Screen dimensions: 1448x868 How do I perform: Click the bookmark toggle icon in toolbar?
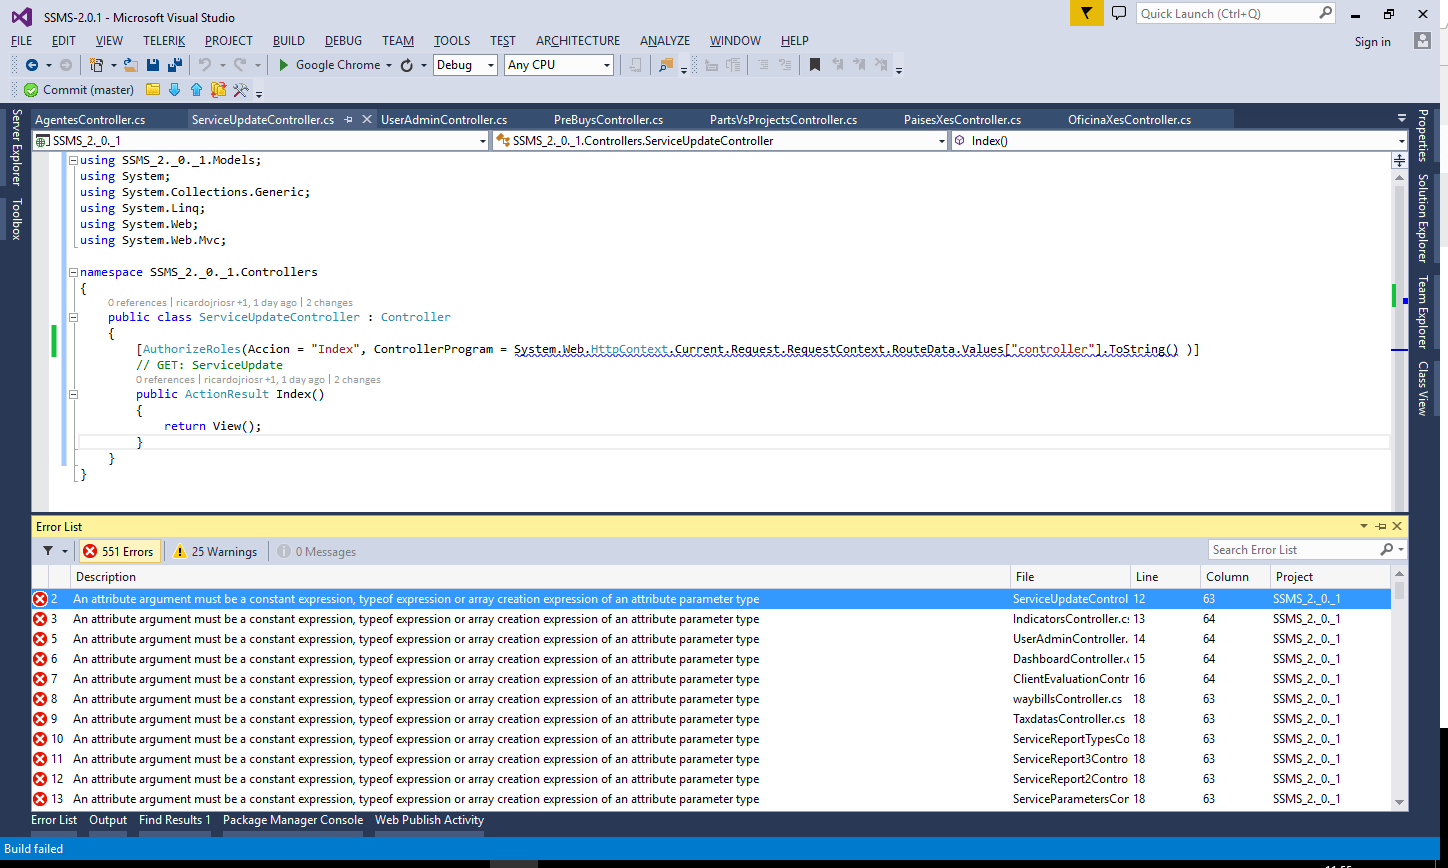815,65
